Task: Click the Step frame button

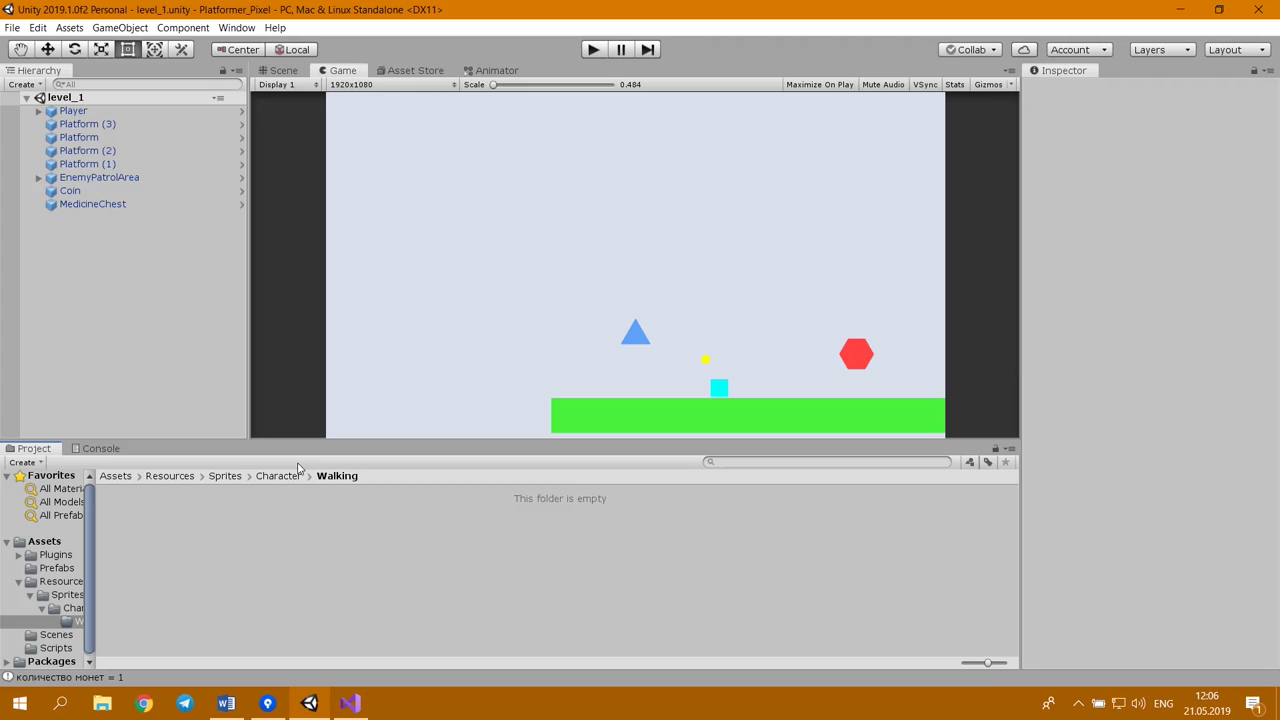Action: pos(648,49)
